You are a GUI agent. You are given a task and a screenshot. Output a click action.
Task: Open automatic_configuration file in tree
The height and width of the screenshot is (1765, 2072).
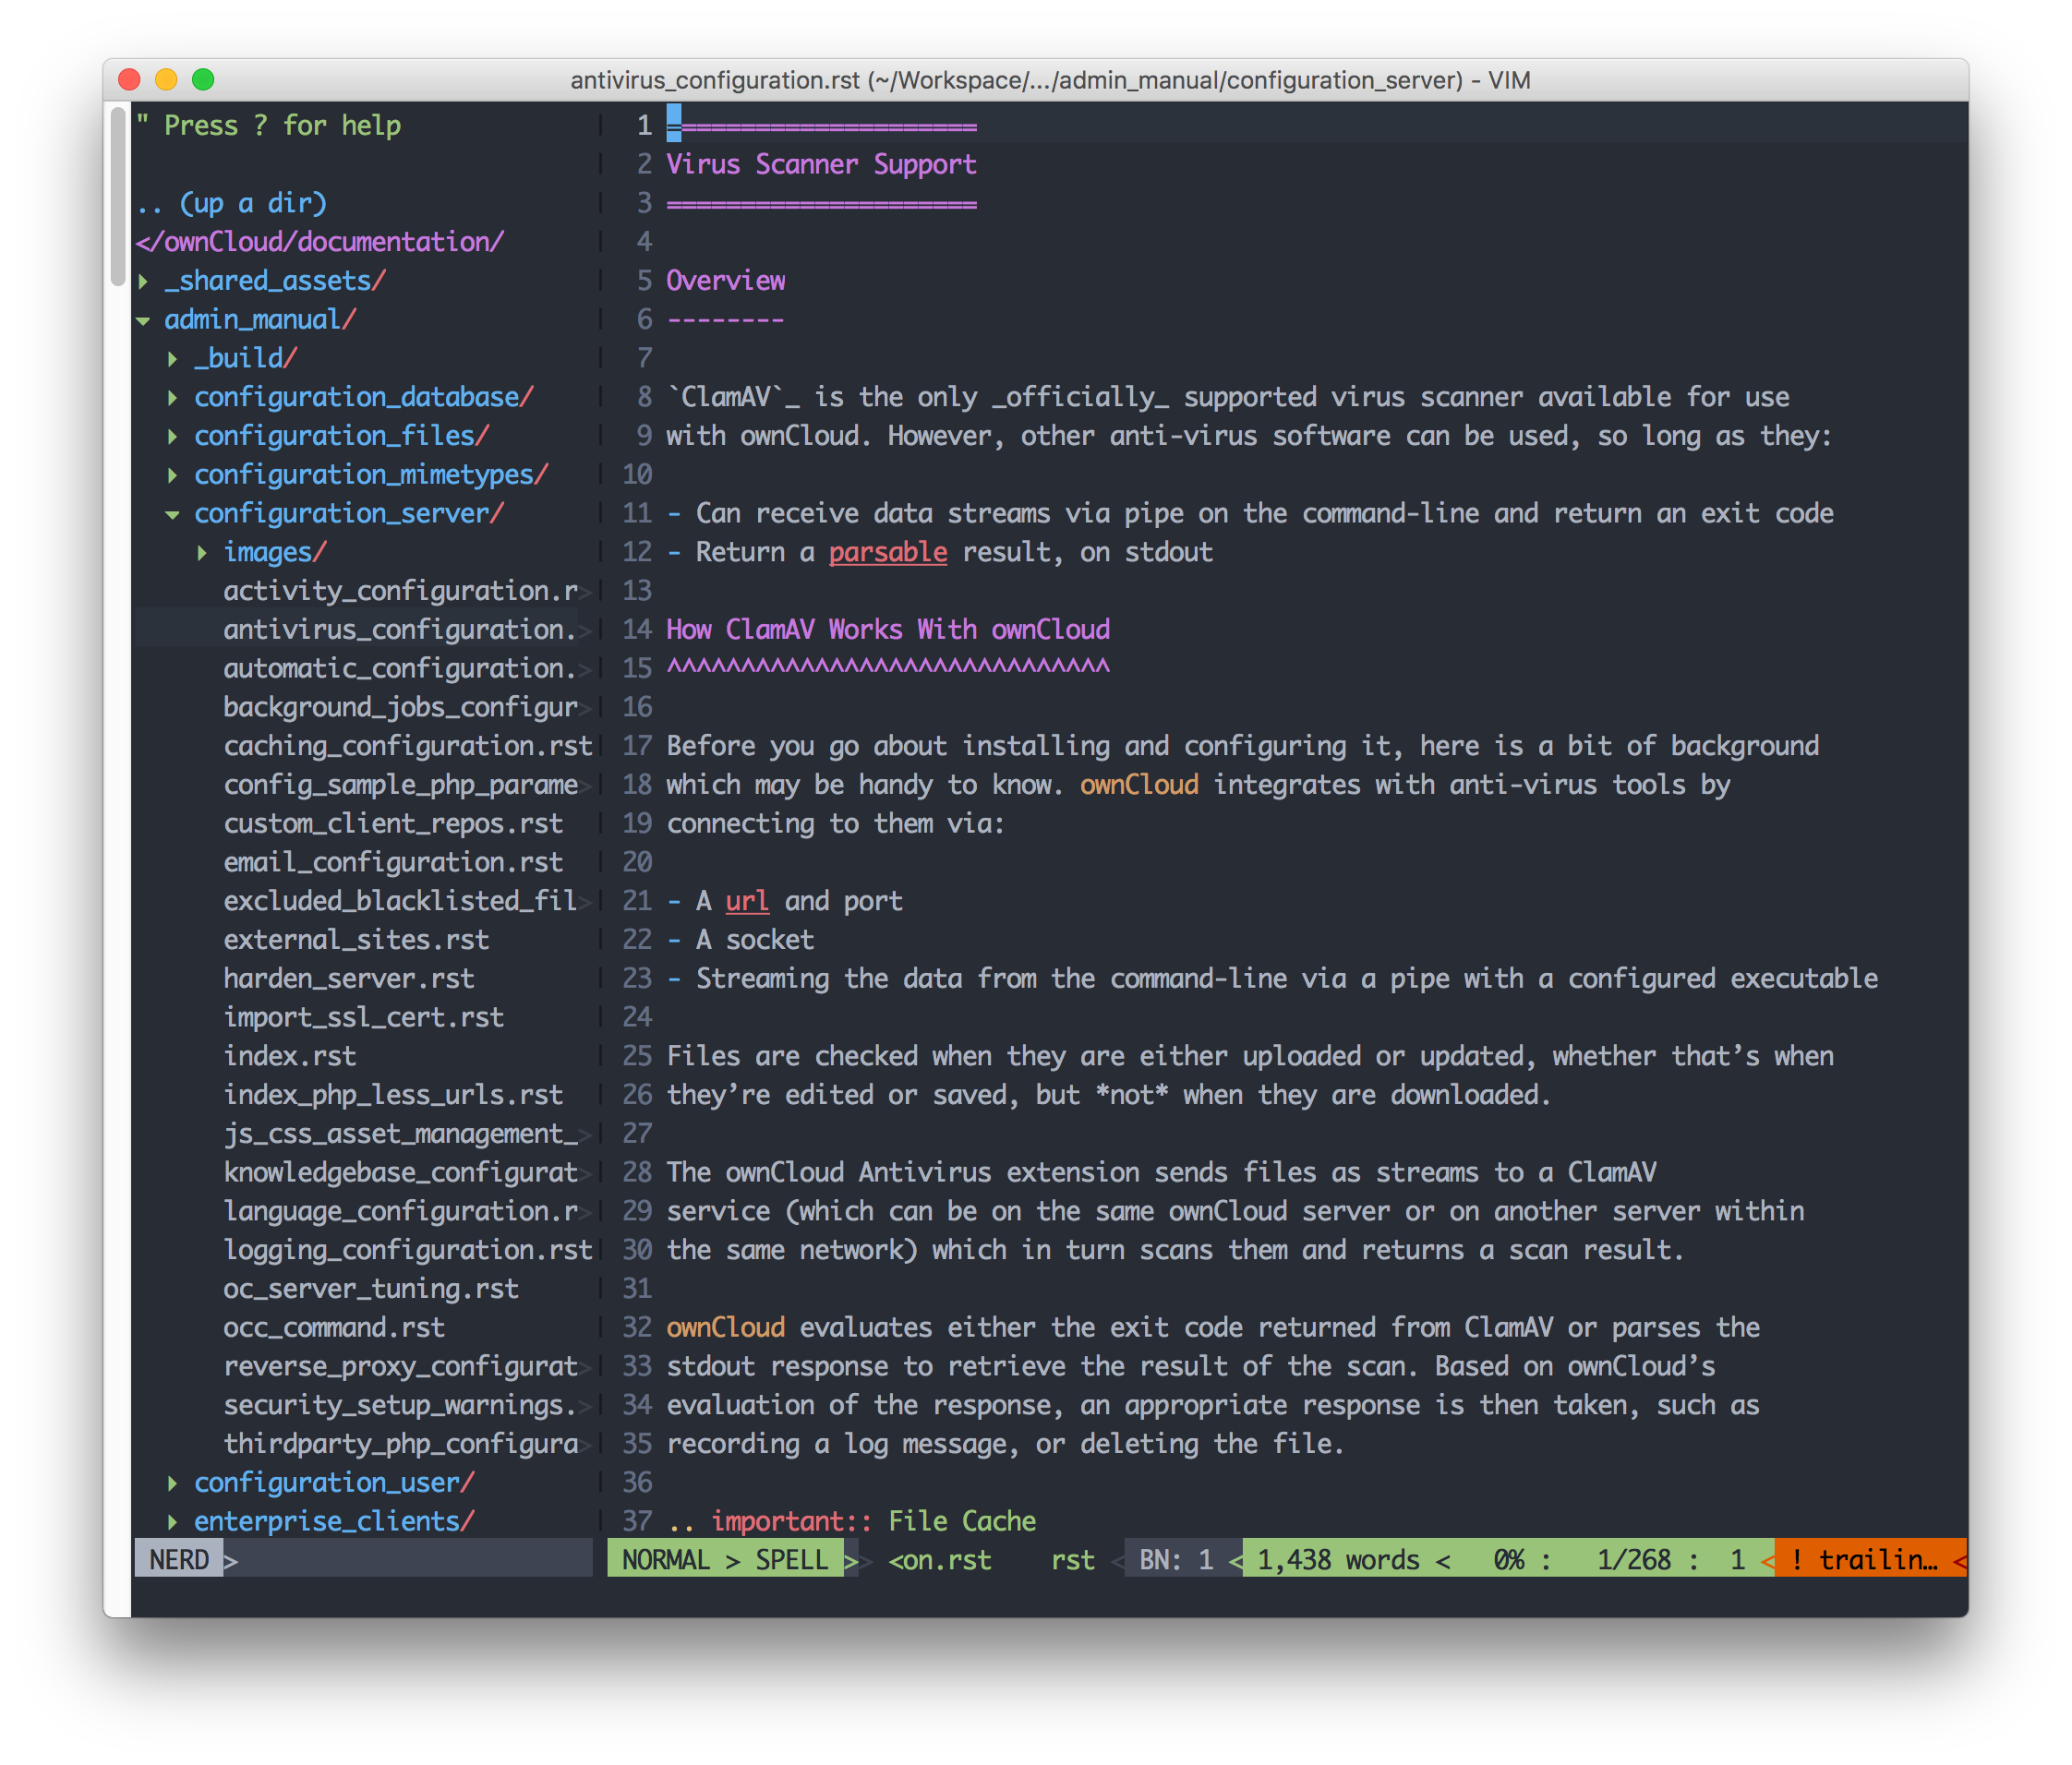coord(400,669)
